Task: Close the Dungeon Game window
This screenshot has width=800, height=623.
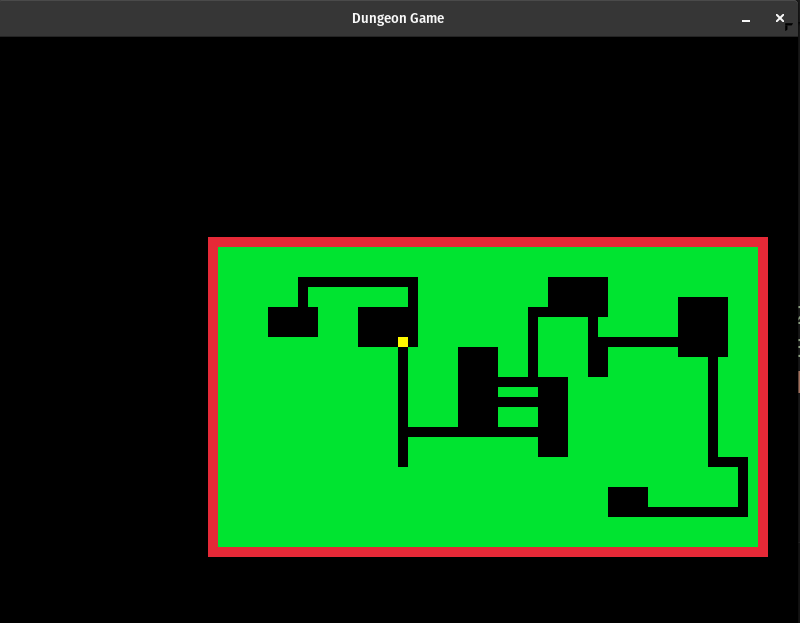Action: (780, 18)
